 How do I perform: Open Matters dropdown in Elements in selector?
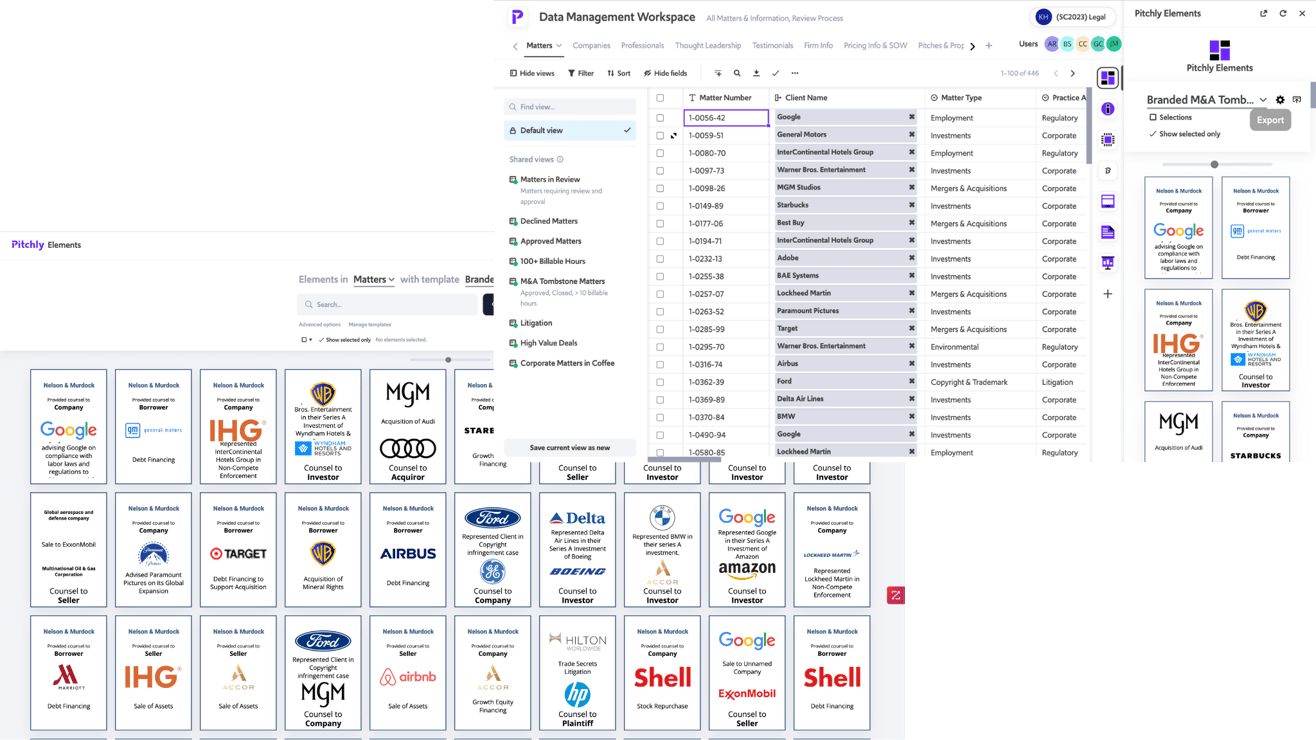(x=374, y=280)
